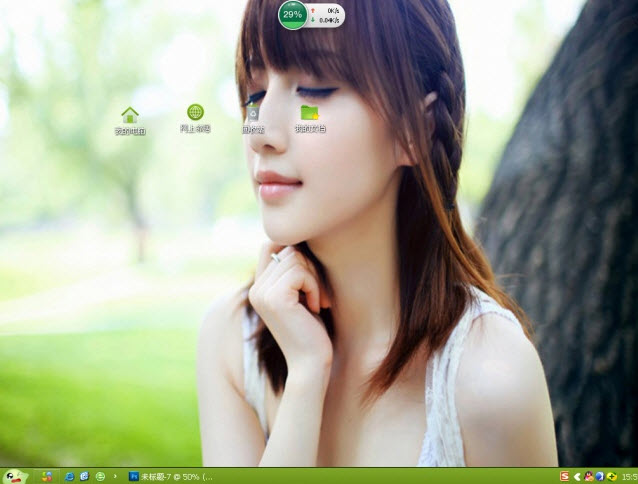Open the QQ penguin tray icon
This screenshot has width=638, height=484.
pyautogui.click(x=588, y=476)
